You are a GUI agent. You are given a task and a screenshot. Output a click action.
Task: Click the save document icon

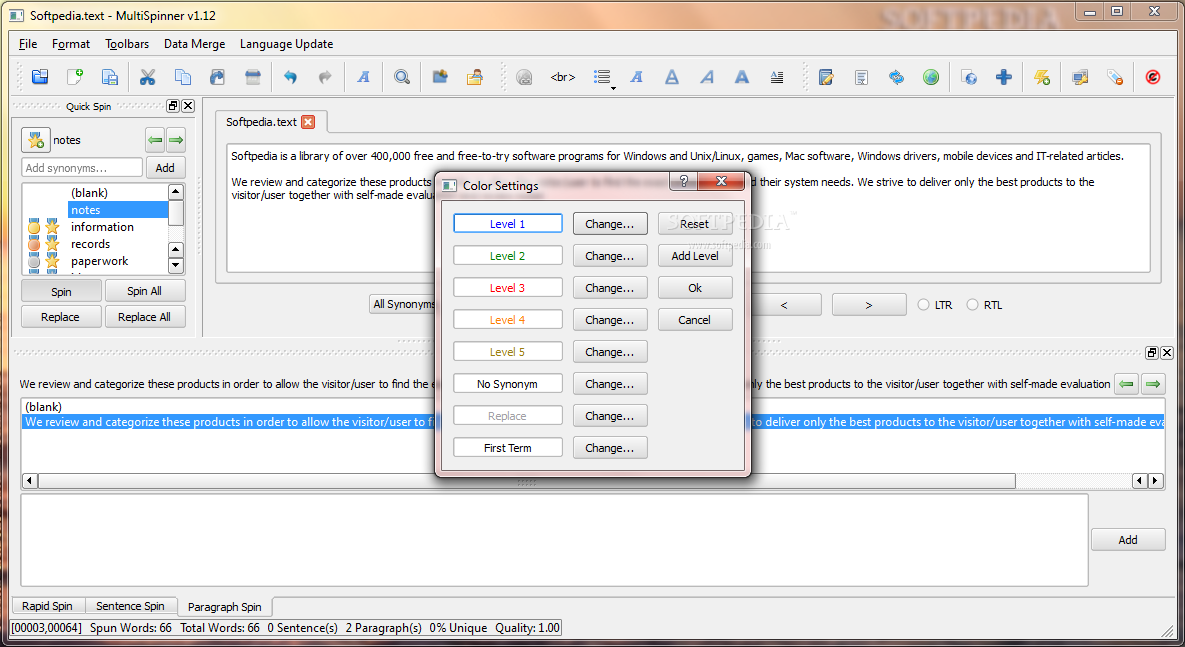(x=110, y=76)
